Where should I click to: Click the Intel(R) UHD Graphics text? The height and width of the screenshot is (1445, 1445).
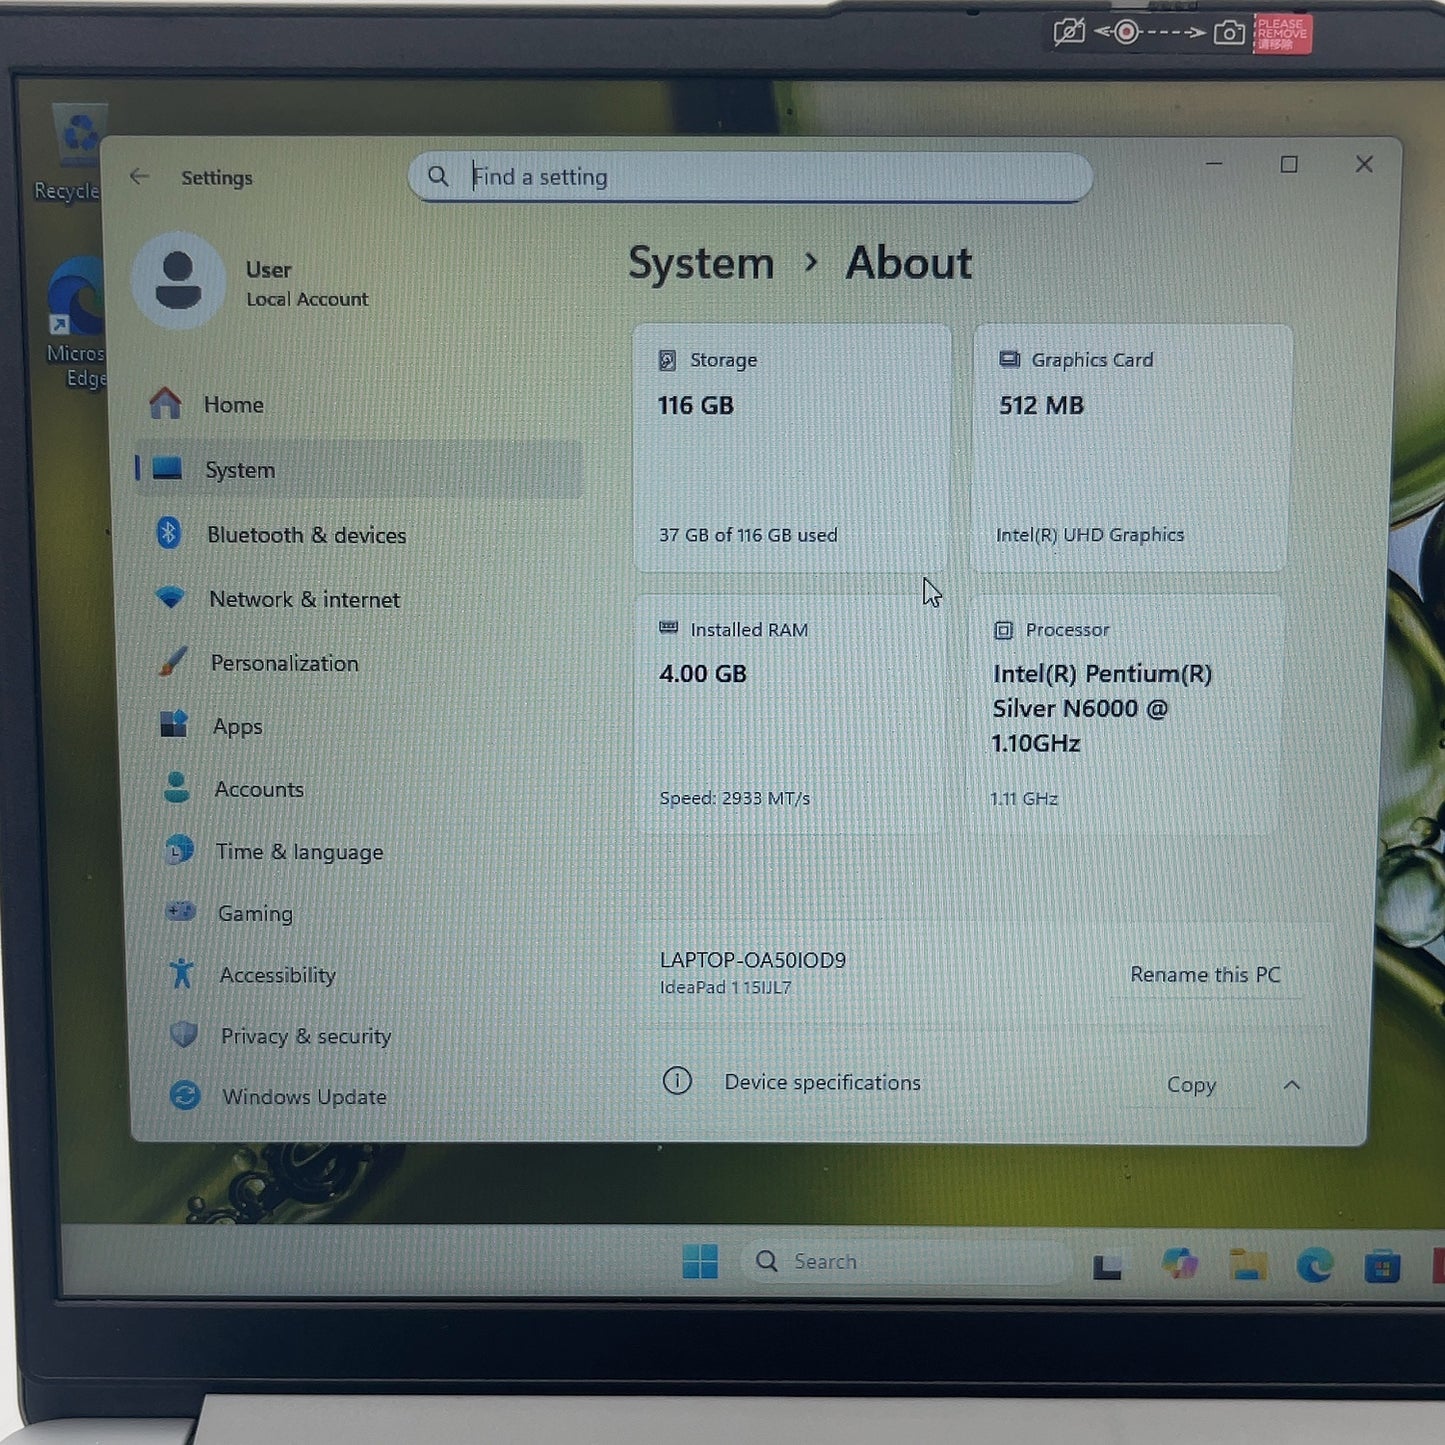[x=1090, y=535]
